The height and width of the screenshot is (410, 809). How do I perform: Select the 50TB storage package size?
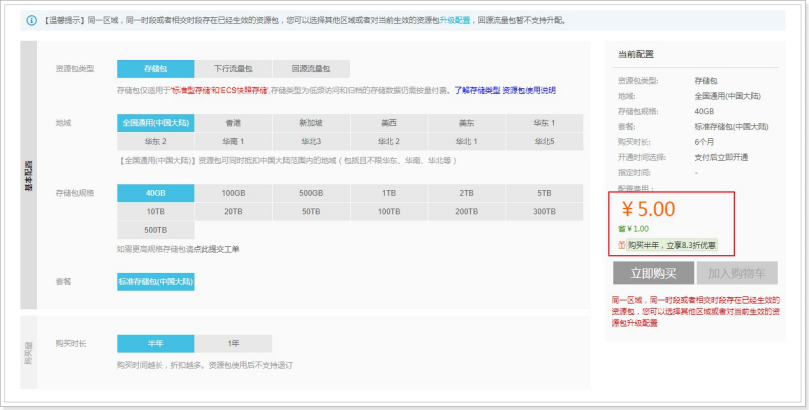[311, 211]
